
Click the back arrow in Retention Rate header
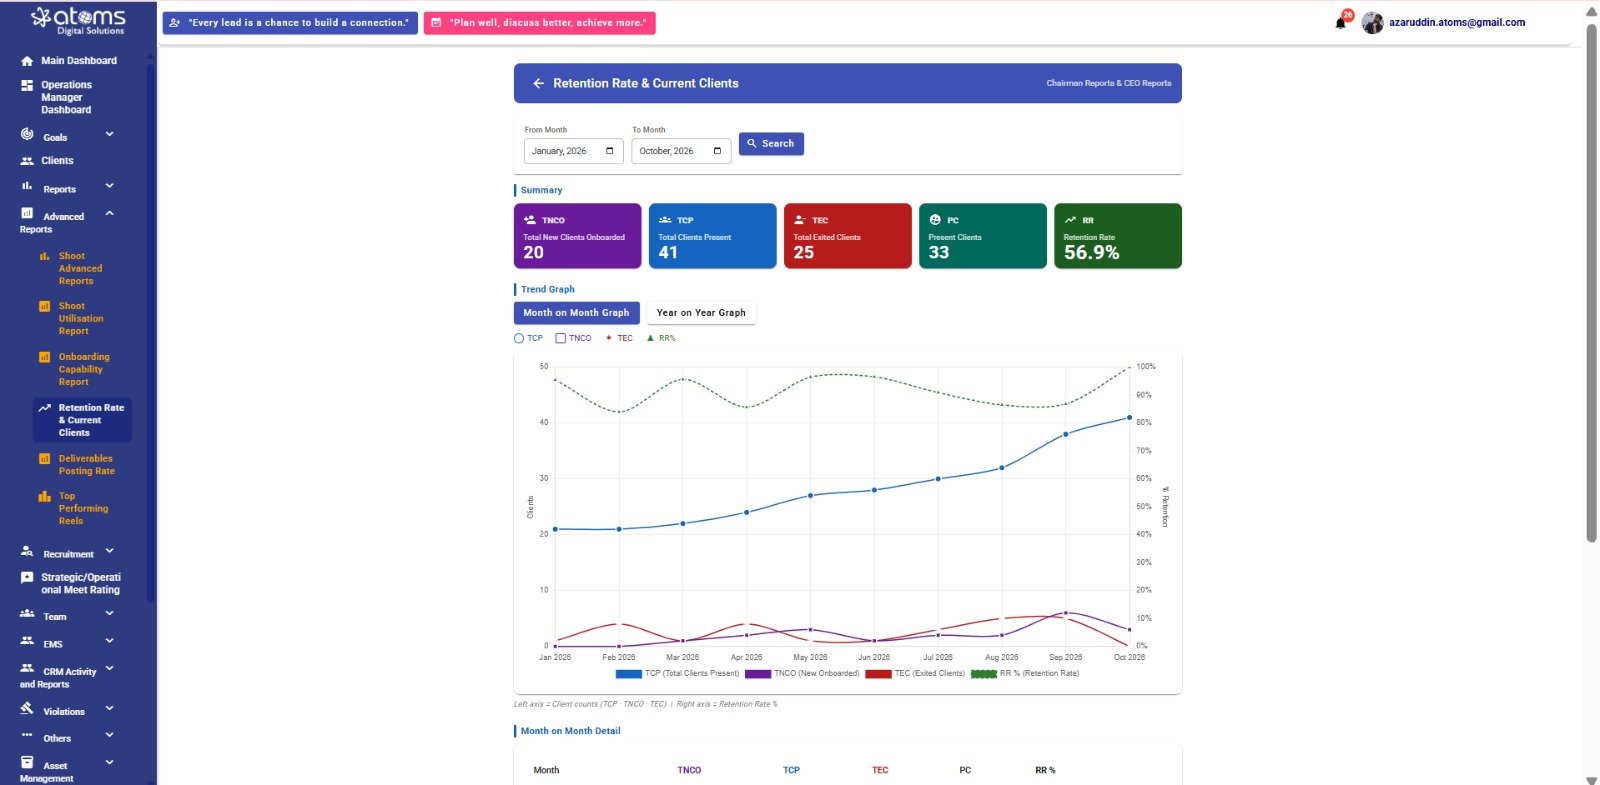point(538,83)
